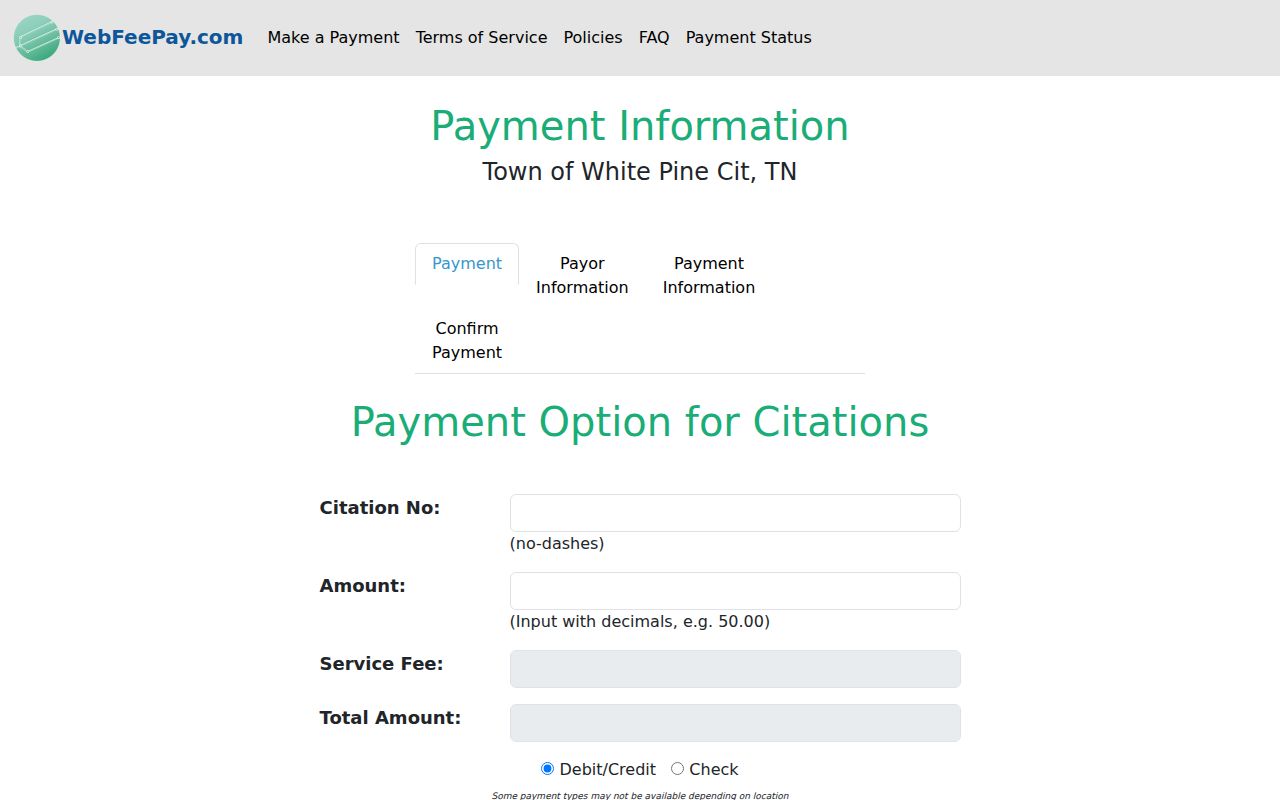Click the decimals input hint text

(640, 622)
